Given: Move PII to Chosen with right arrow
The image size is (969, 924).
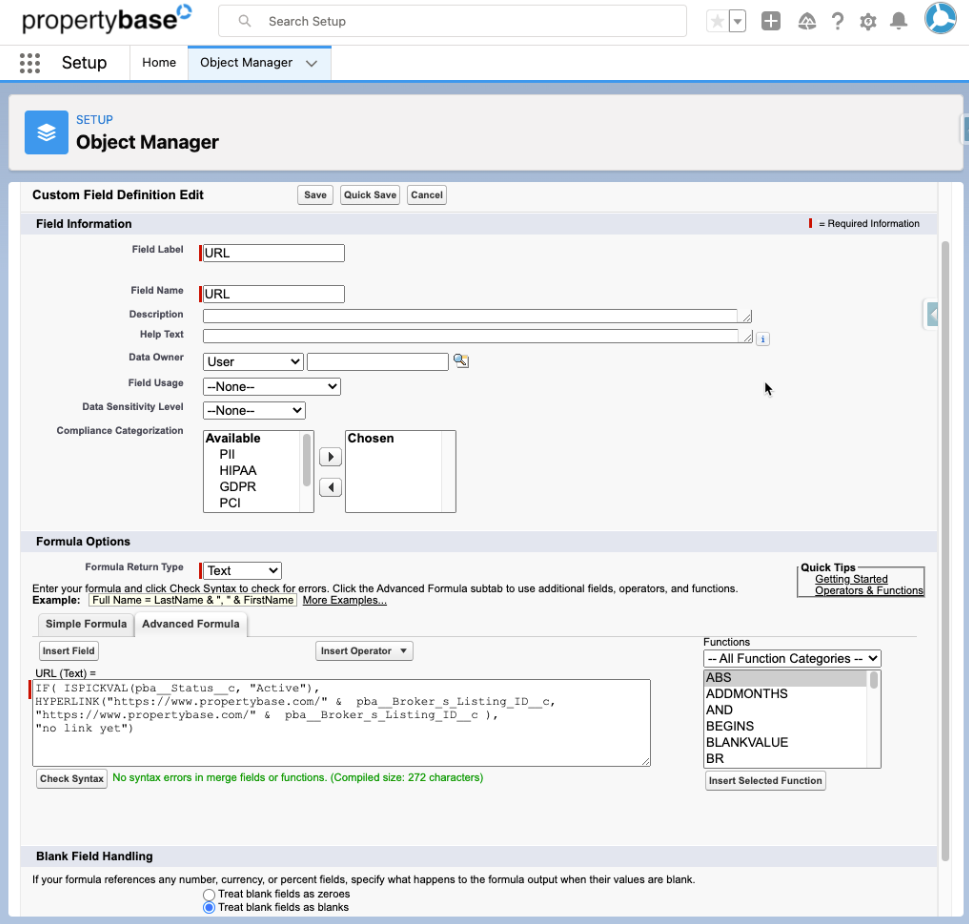Looking at the screenshot, I should [x=330, y=456].
